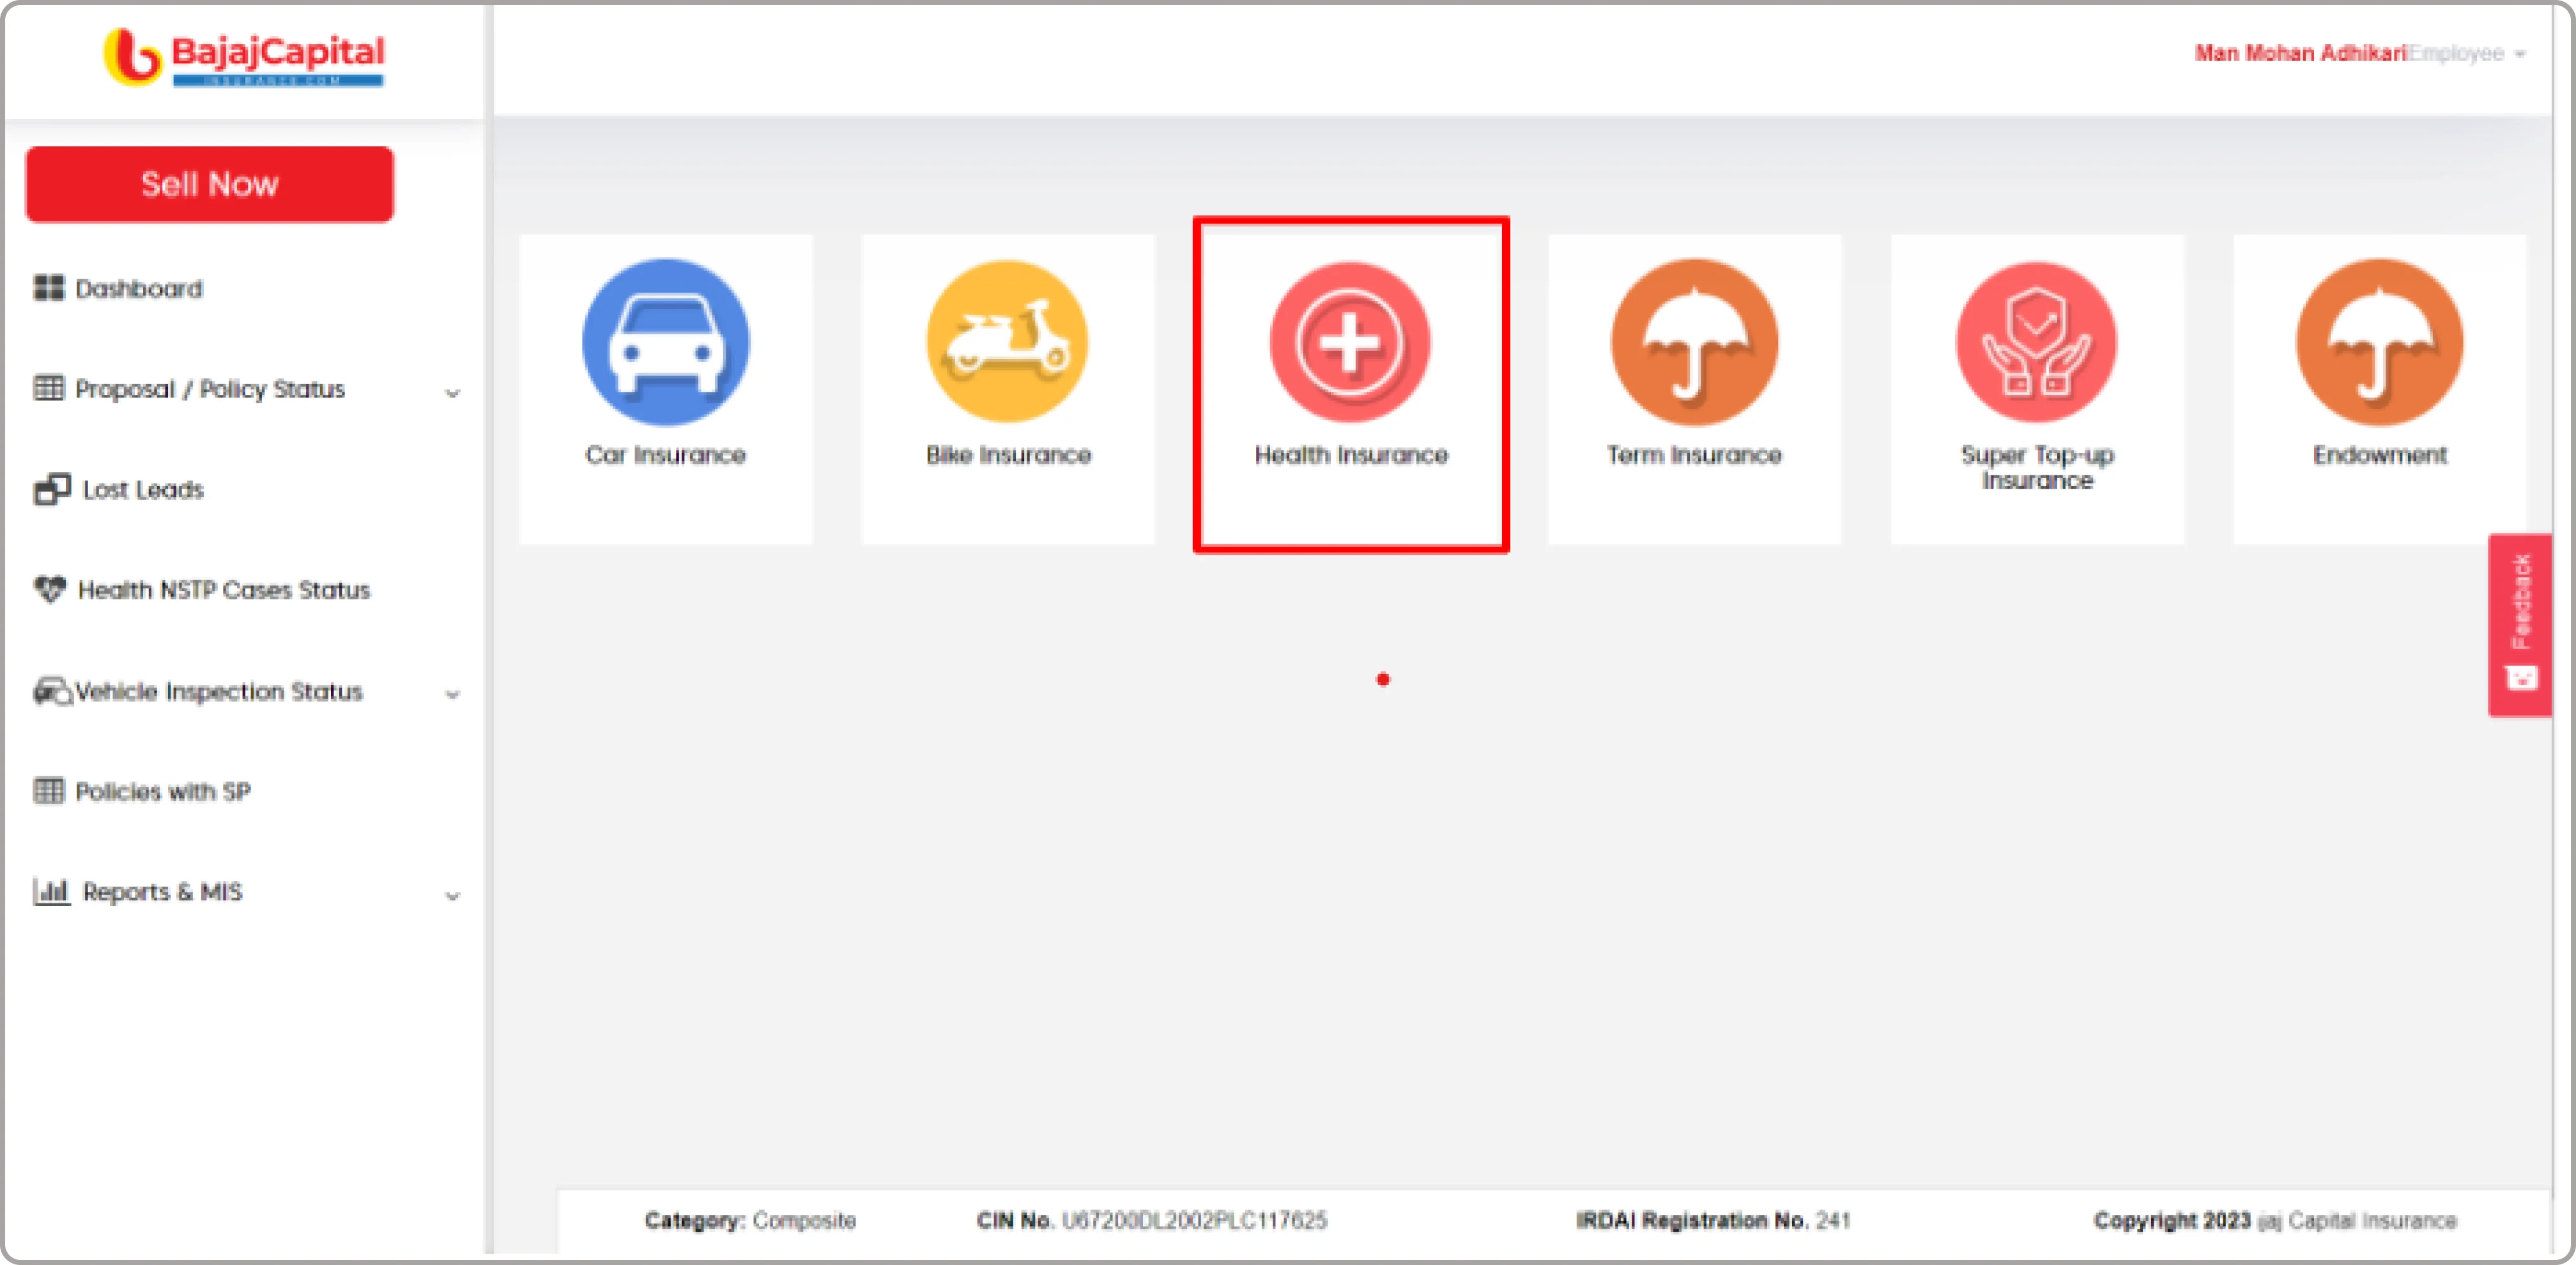Click the IRDAI Registration No. 241 text
The image size is (2576, 1265).
[x=1712, y=1220]
